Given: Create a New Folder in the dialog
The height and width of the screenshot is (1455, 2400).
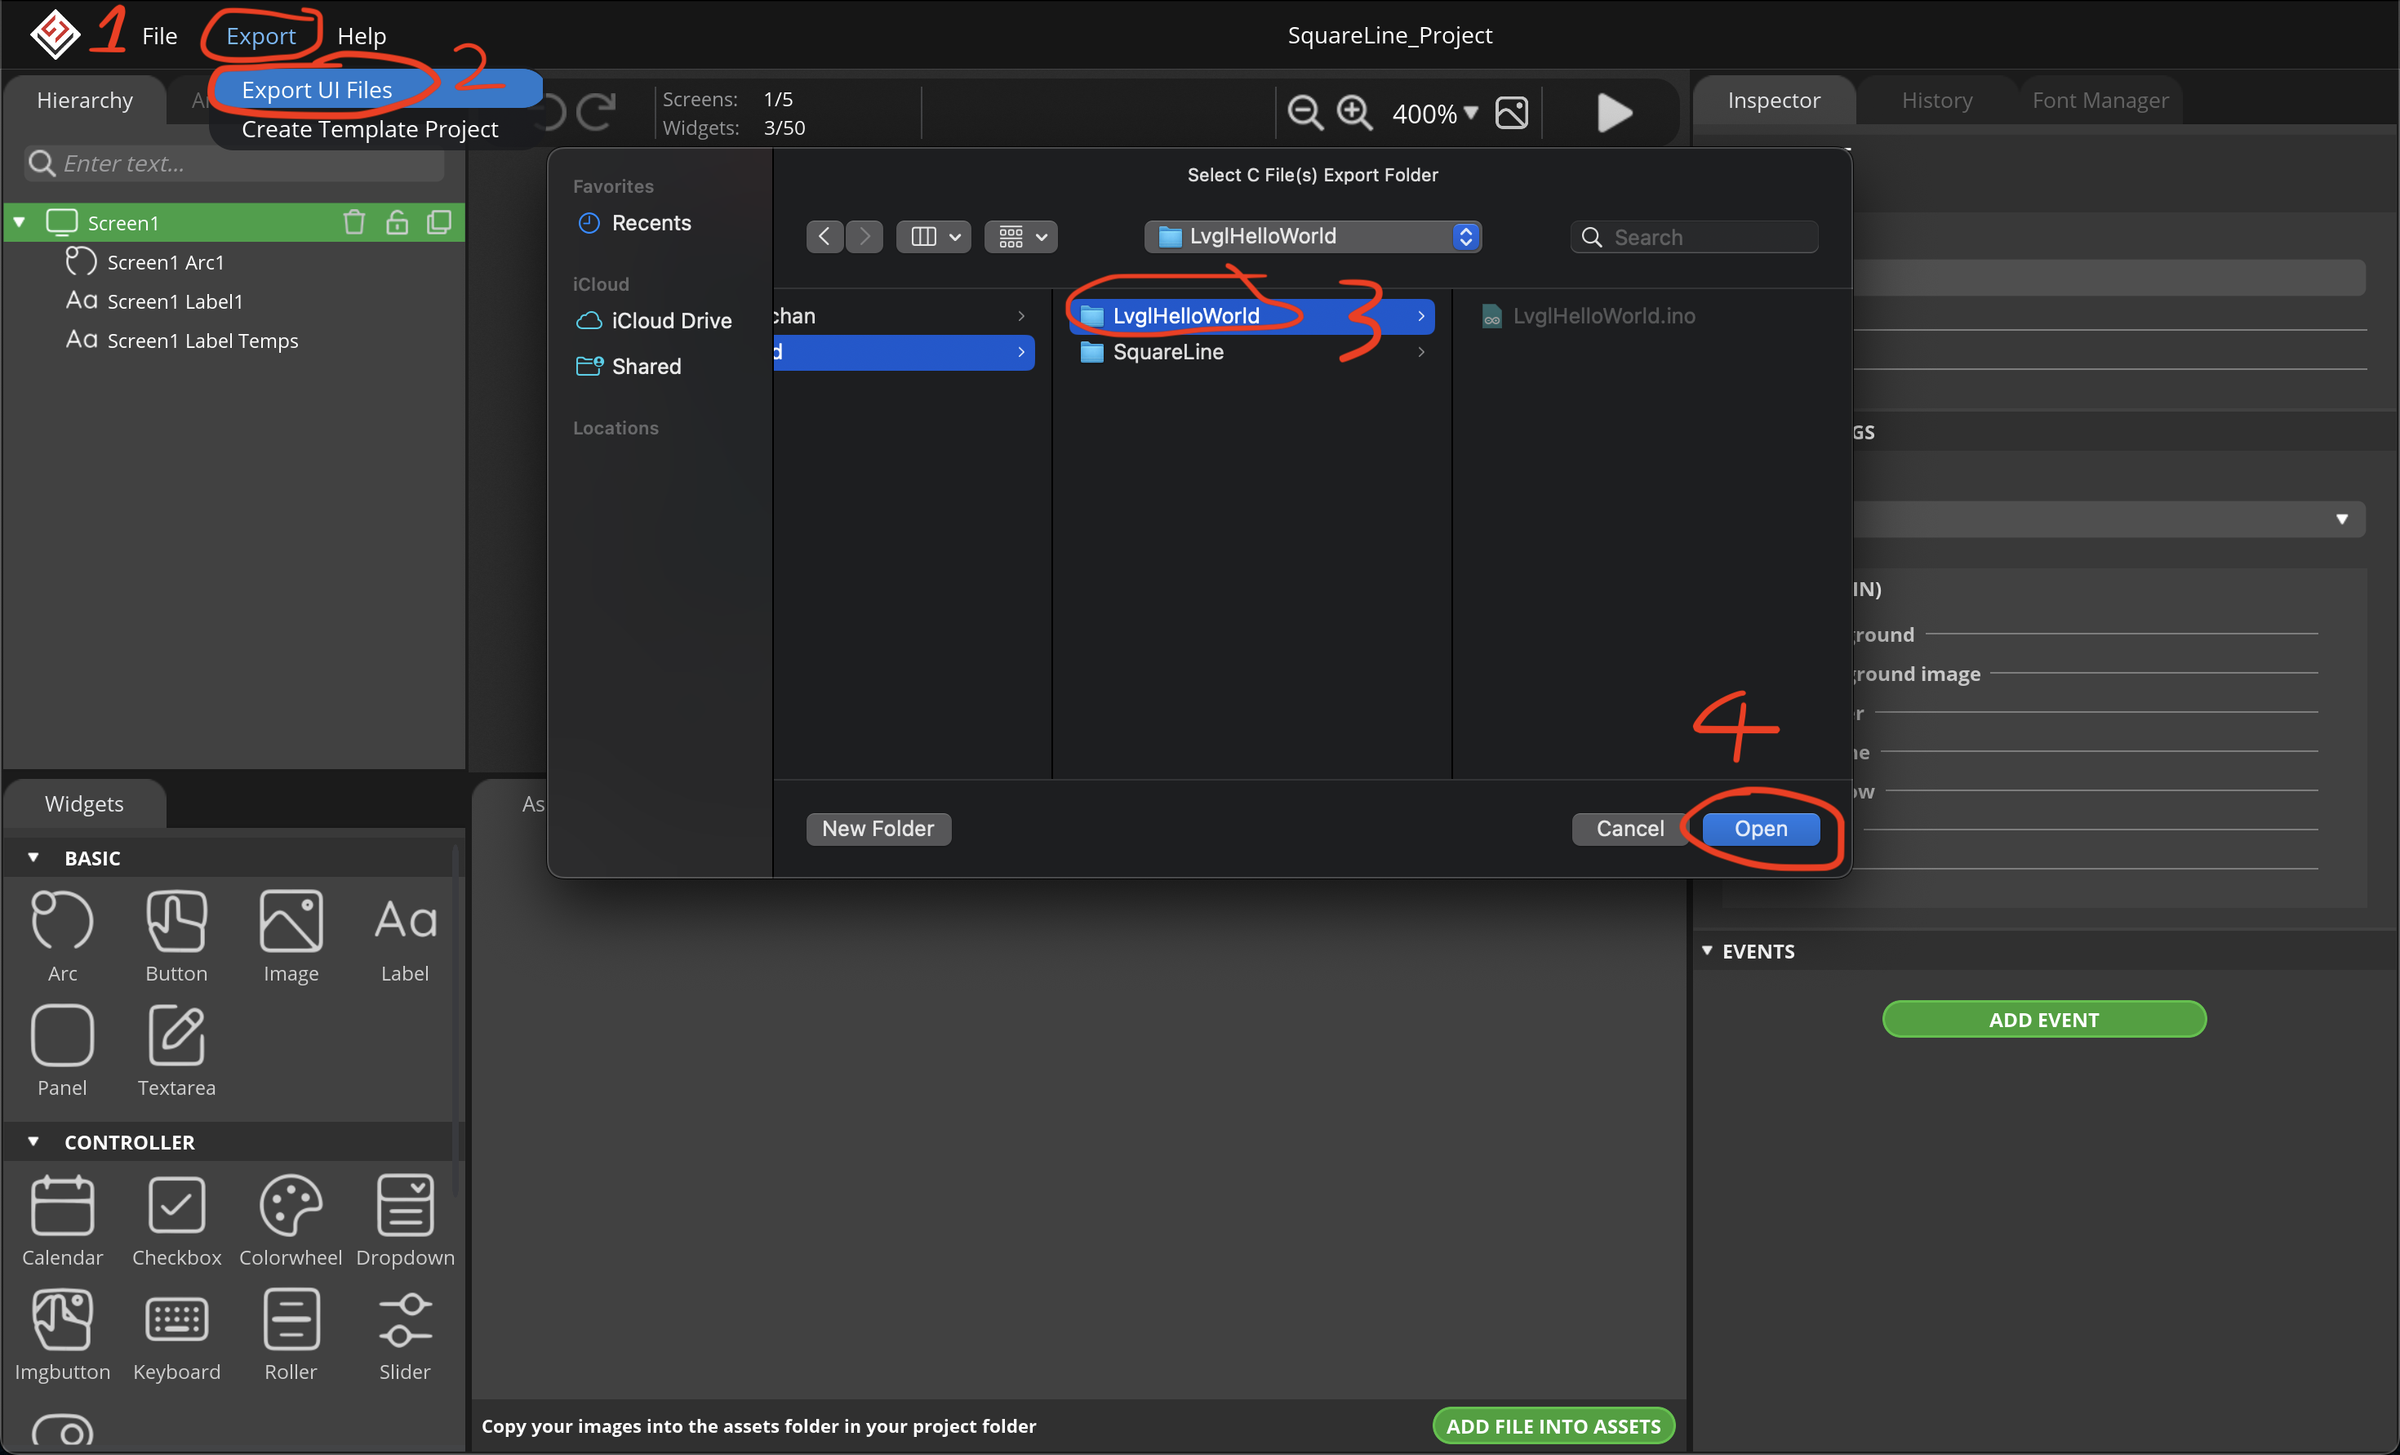Looking at the screenshot, I should 878,828.
